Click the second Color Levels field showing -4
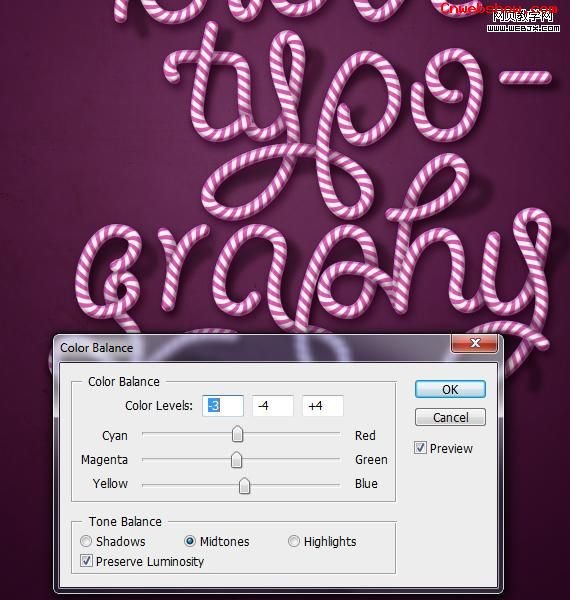 tap(273, 406)
